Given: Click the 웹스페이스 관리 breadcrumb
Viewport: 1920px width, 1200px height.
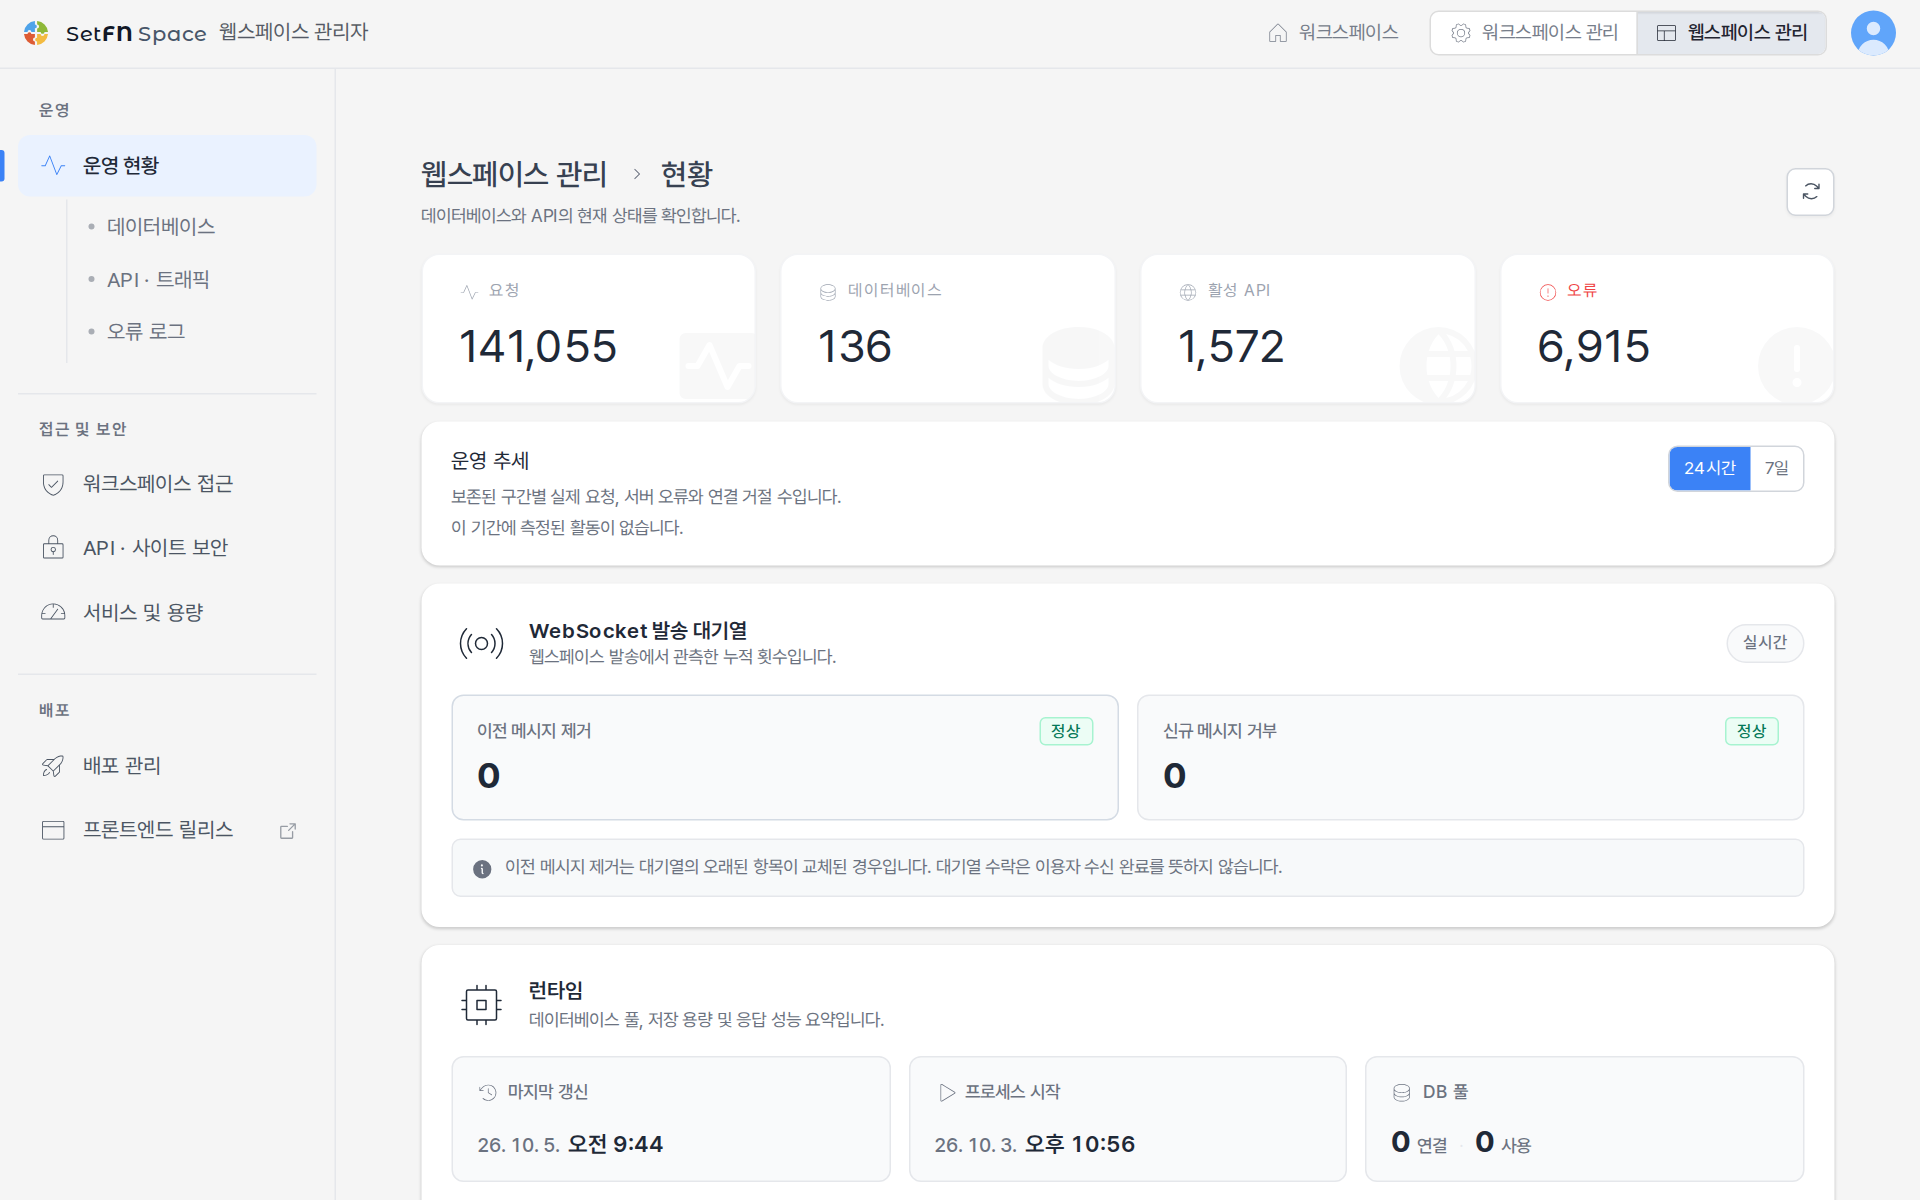Looking at the screenshot, I should click(x=514, y=174).
